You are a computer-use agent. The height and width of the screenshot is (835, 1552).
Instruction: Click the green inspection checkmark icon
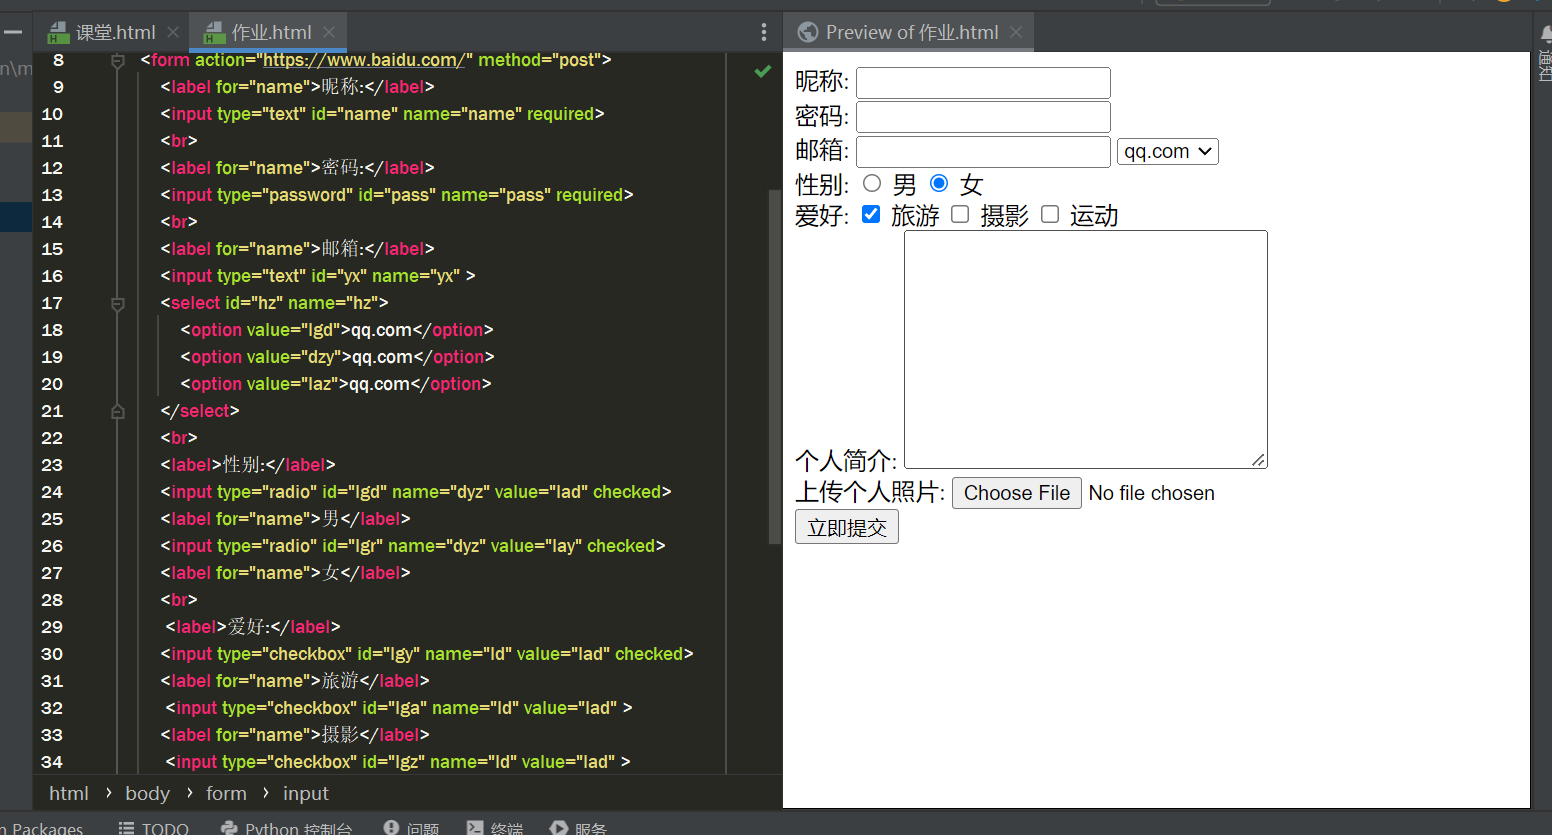pos(763,71)
